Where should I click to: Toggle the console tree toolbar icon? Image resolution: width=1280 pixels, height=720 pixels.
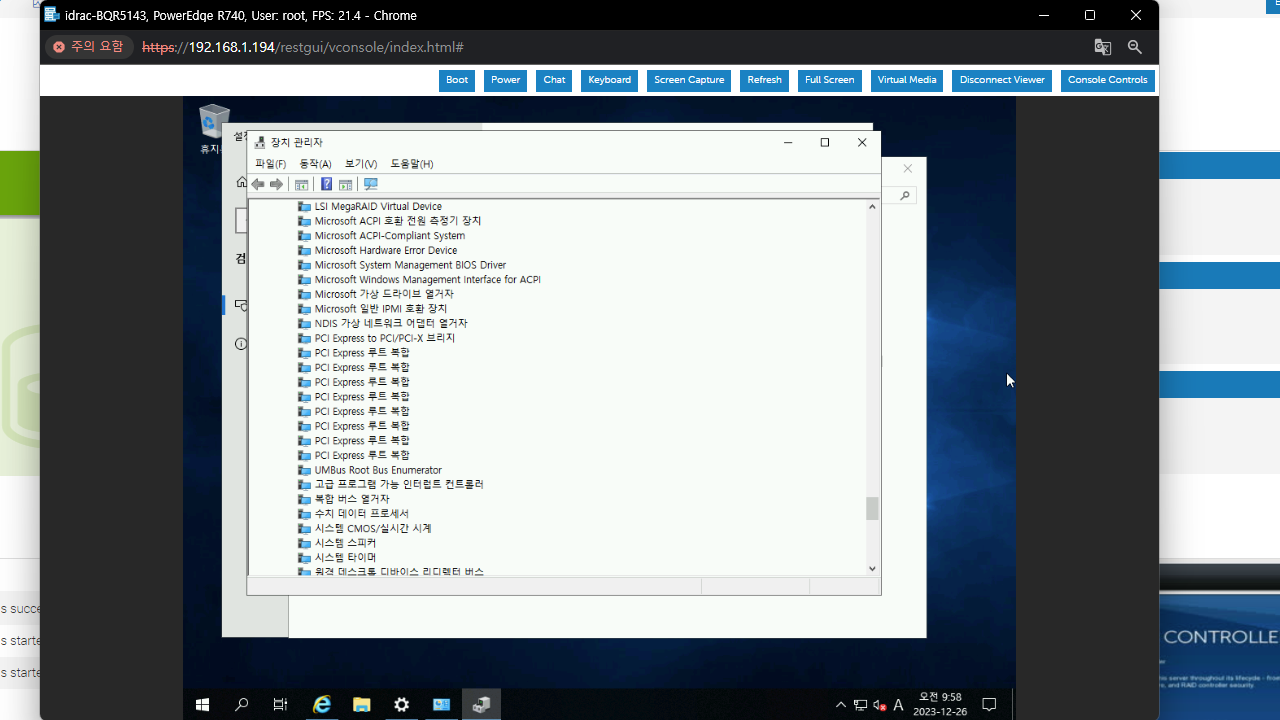[301, 184]
